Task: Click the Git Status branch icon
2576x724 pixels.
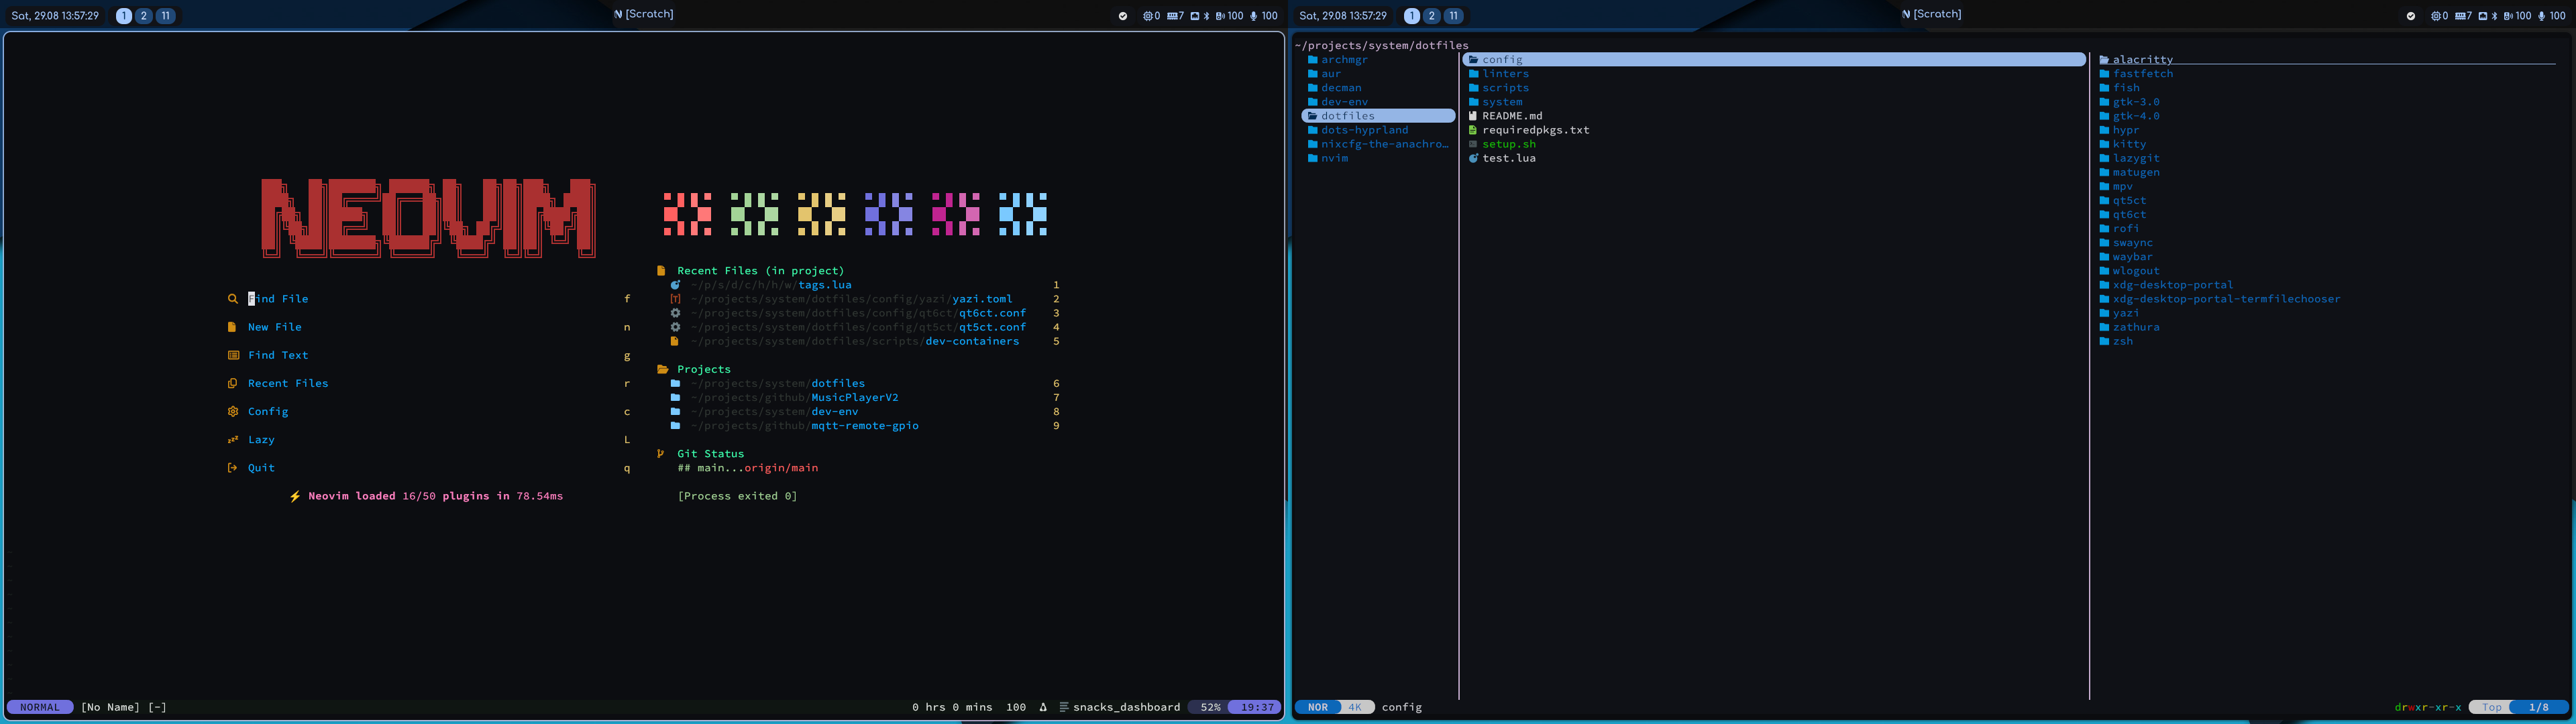Action: (x=661, y=453)
